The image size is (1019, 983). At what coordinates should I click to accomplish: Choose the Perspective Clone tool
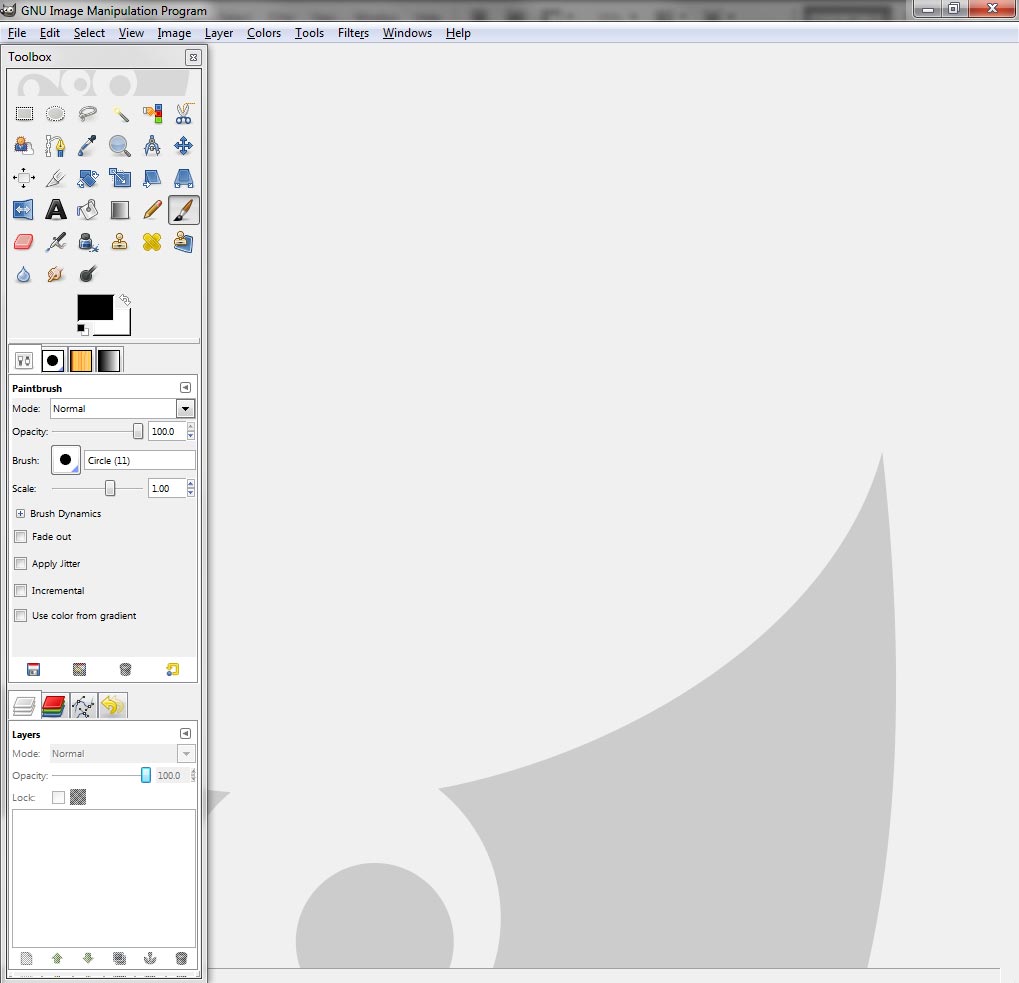[184, 242]
